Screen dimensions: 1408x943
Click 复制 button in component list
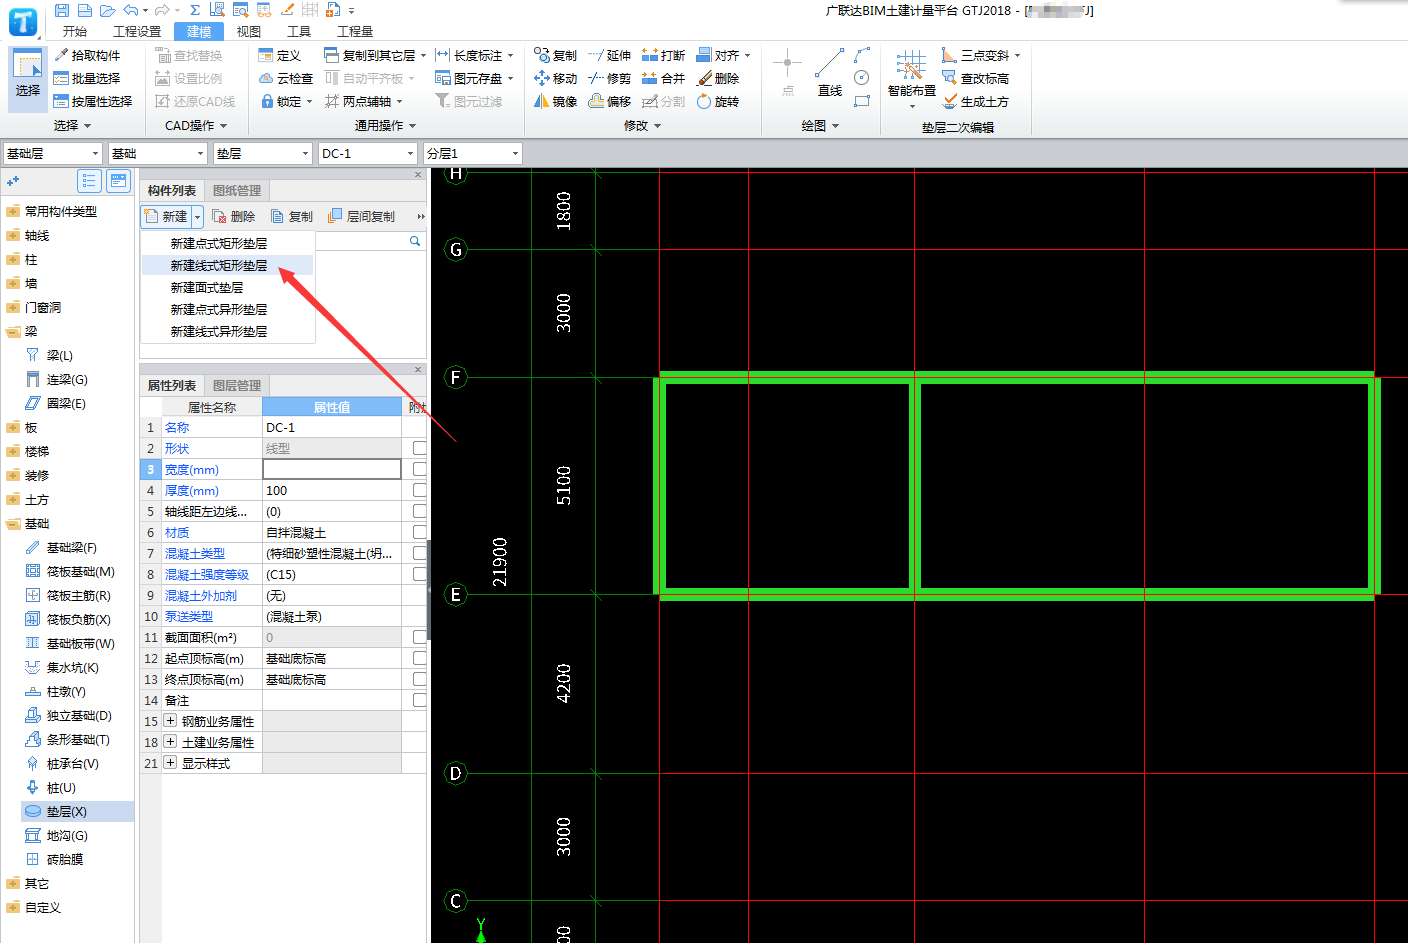click(292, 216)
